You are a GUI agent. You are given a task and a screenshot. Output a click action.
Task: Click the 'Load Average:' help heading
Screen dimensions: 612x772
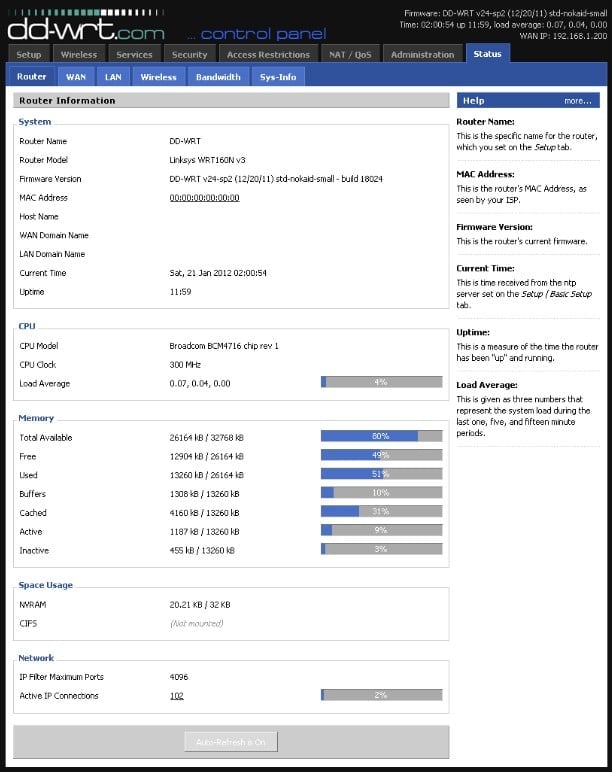487,385
